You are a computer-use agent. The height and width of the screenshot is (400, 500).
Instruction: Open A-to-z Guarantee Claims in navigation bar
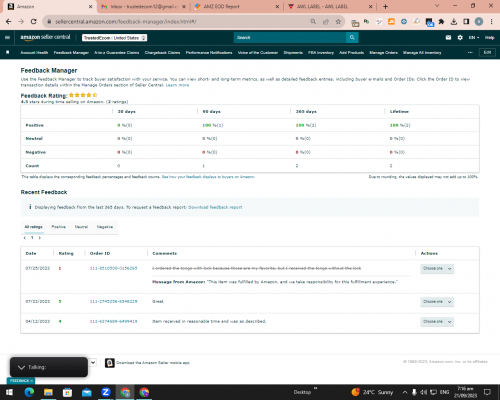(116, 53)
